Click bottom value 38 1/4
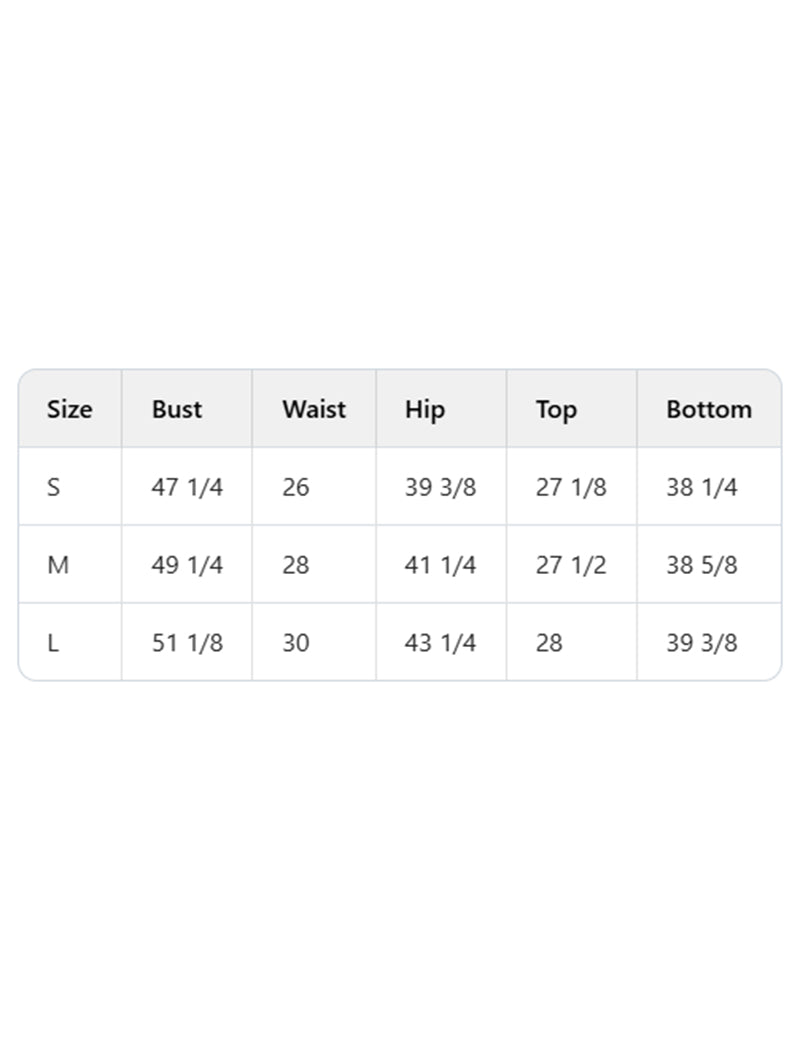The image size is (800, 1050). (702, 487)
